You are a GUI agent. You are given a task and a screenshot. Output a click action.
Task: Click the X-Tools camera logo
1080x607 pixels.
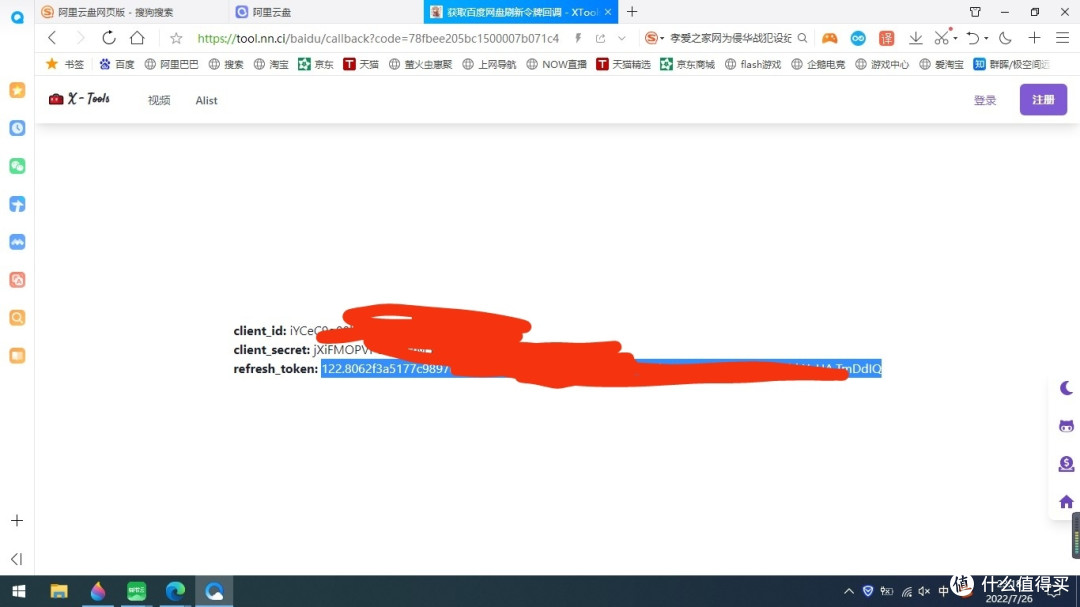(x=55, y=98)
